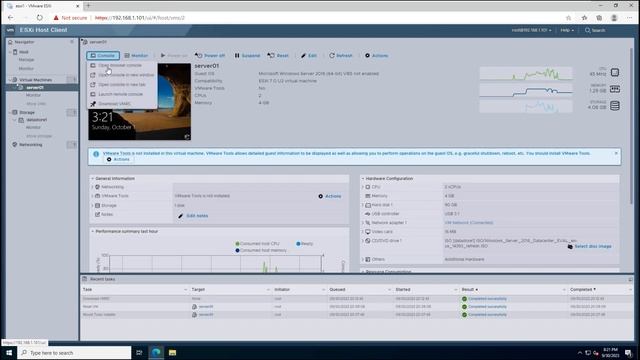
Task: Open Microsoft Edge from the taskbar
Action: coord(156,353)
